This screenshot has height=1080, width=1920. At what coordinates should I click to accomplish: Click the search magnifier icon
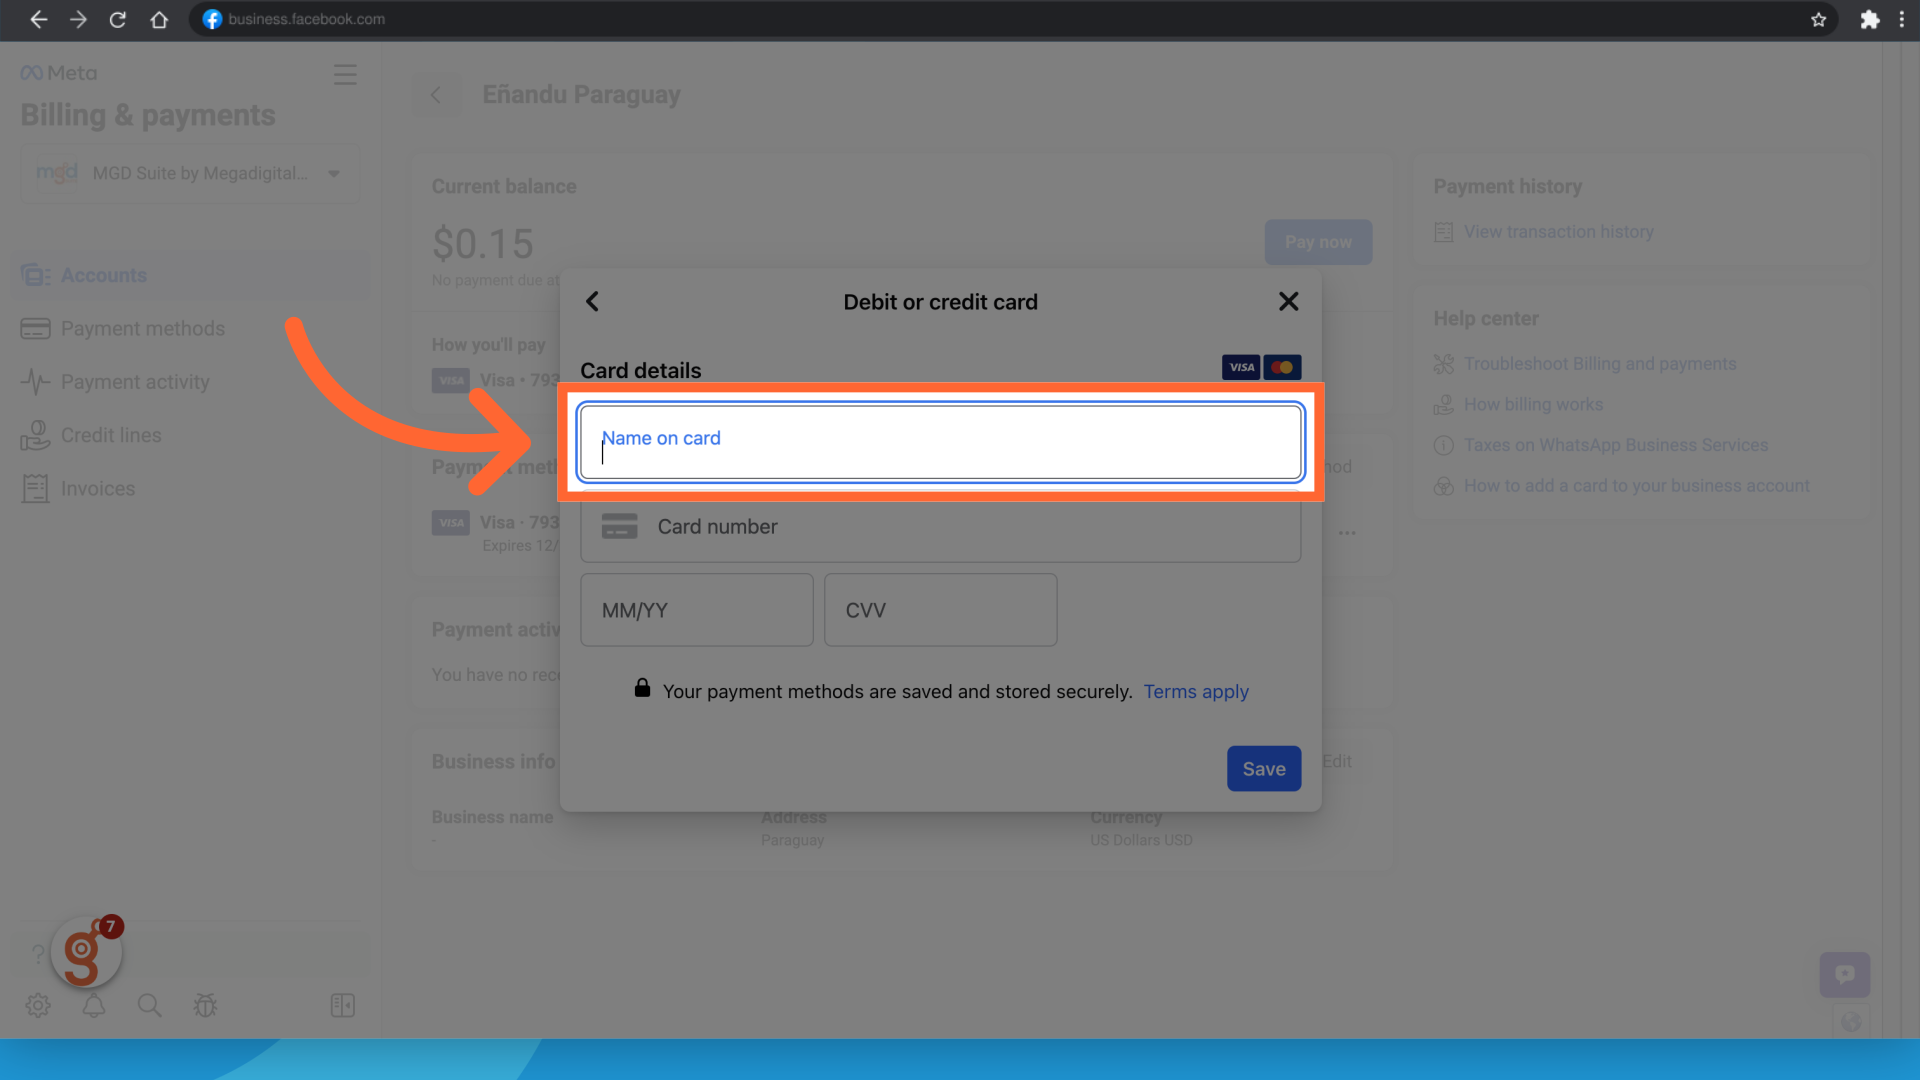coord(149,1005)
